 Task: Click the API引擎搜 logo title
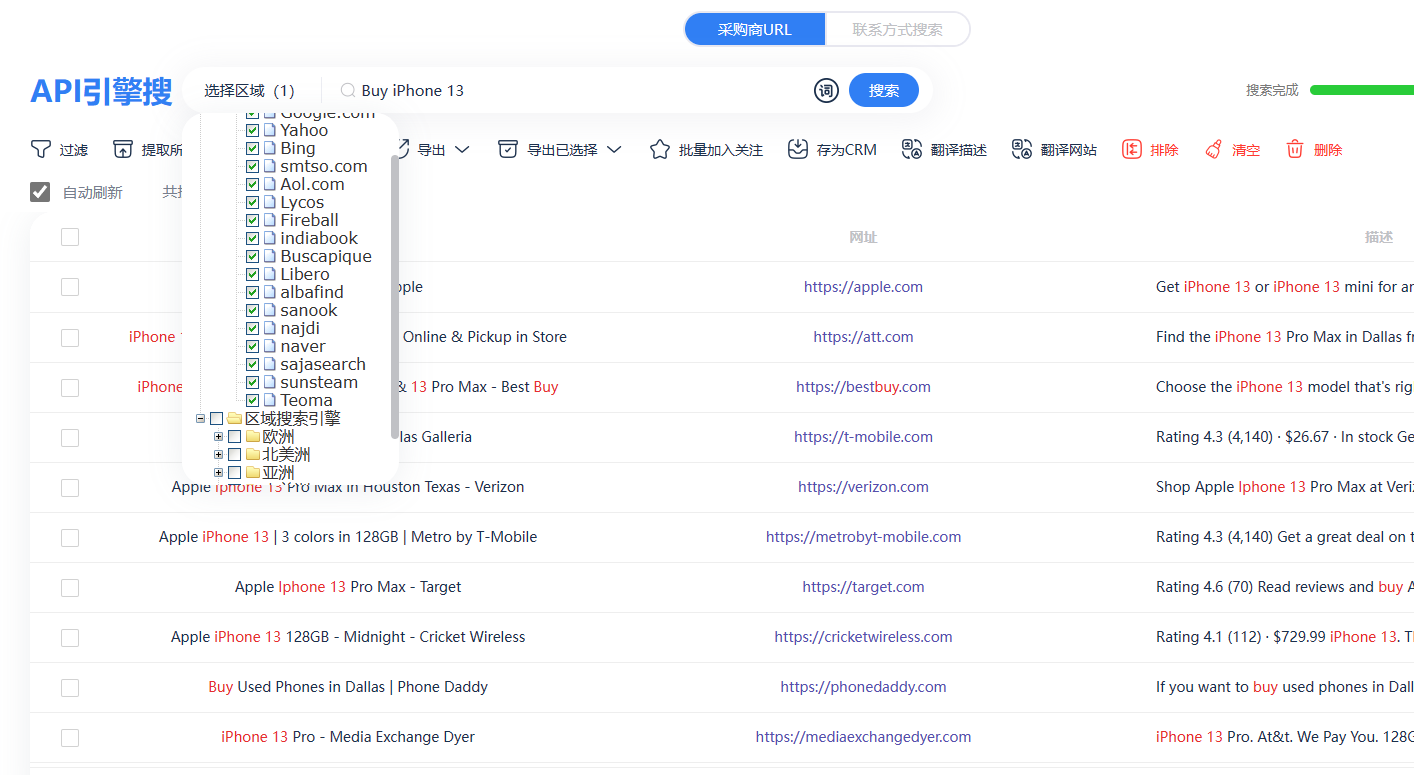pos(101,91)
